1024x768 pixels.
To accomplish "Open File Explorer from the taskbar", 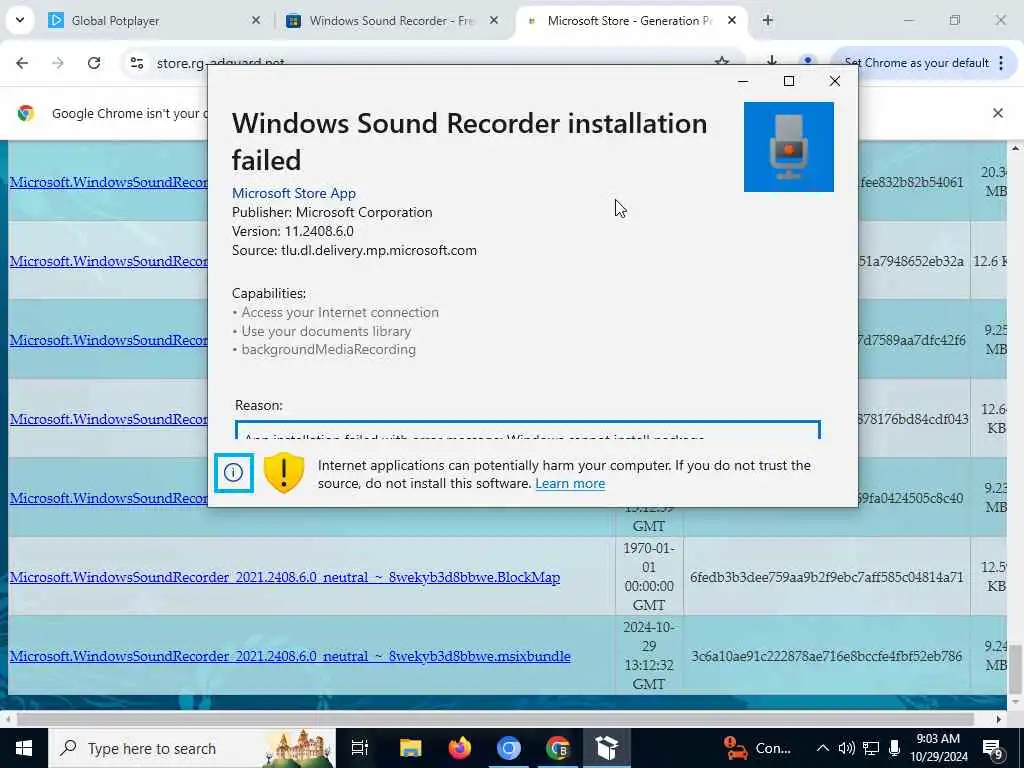I will click(x=411, y=748).
